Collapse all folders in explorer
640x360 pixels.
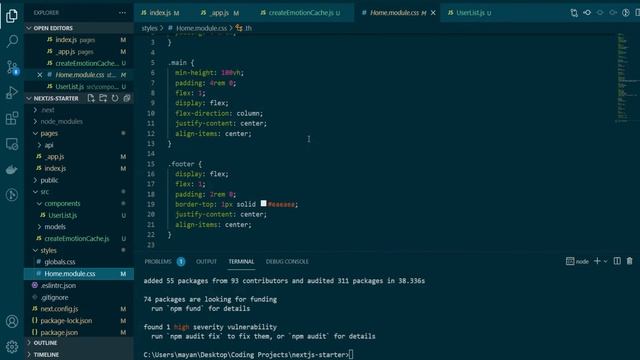(127, 98)
